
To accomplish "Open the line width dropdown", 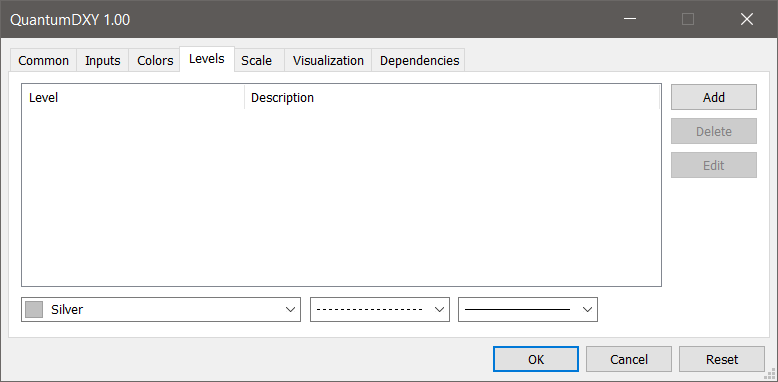I will click(527, 310).
